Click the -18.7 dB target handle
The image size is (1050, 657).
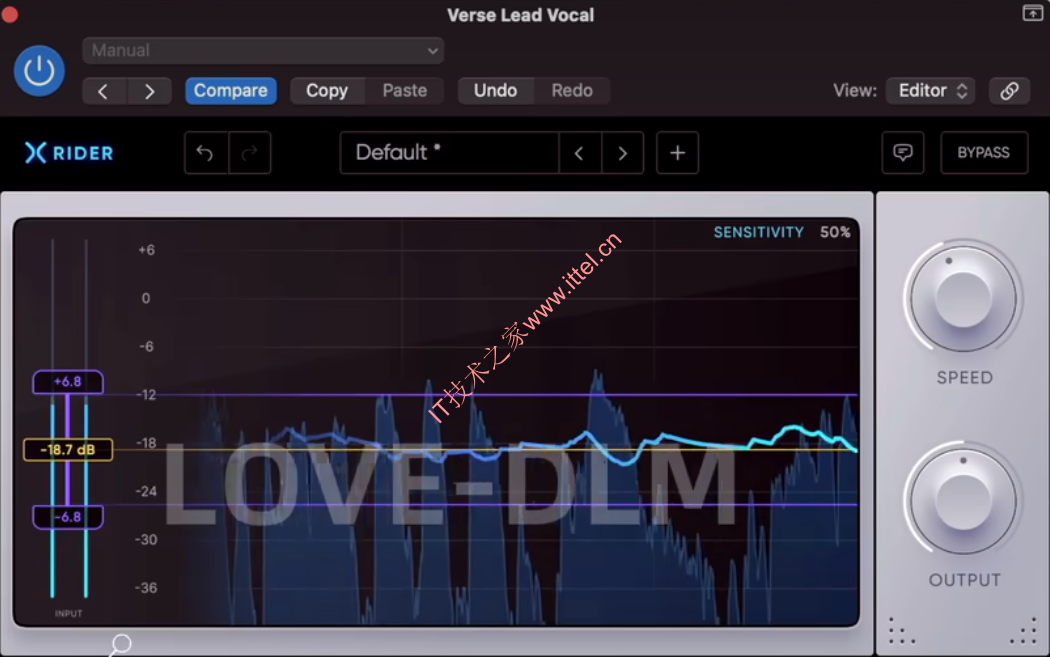[x=68, y=449]
